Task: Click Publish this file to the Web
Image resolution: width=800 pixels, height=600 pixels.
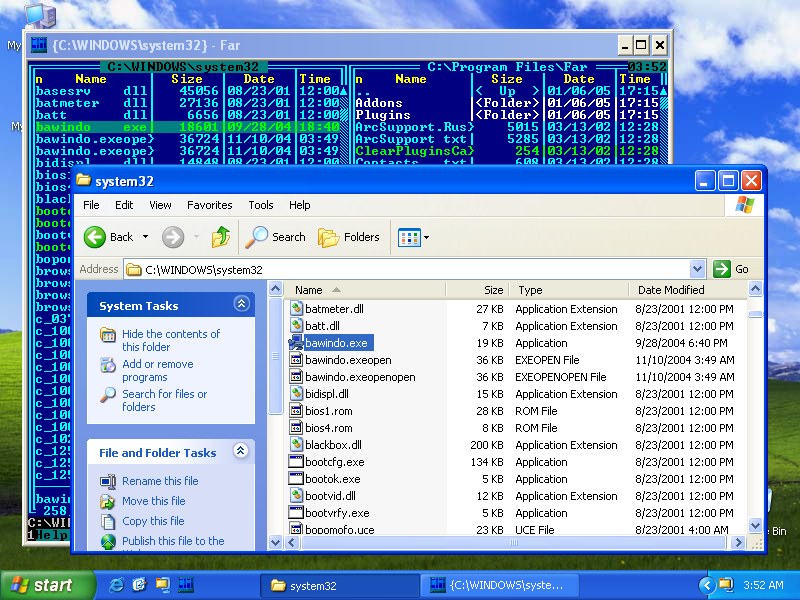Action: (x=173, y=542)
